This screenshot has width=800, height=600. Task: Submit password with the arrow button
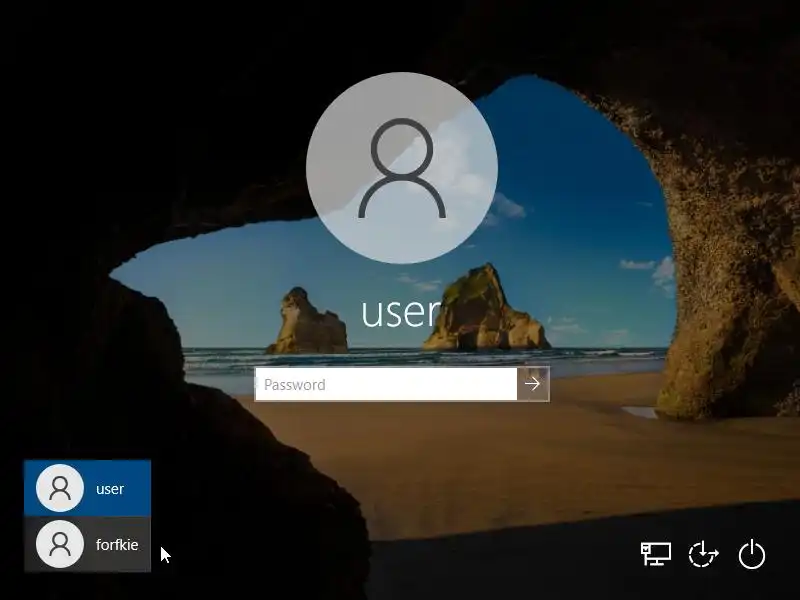click(x=533, y=384)
